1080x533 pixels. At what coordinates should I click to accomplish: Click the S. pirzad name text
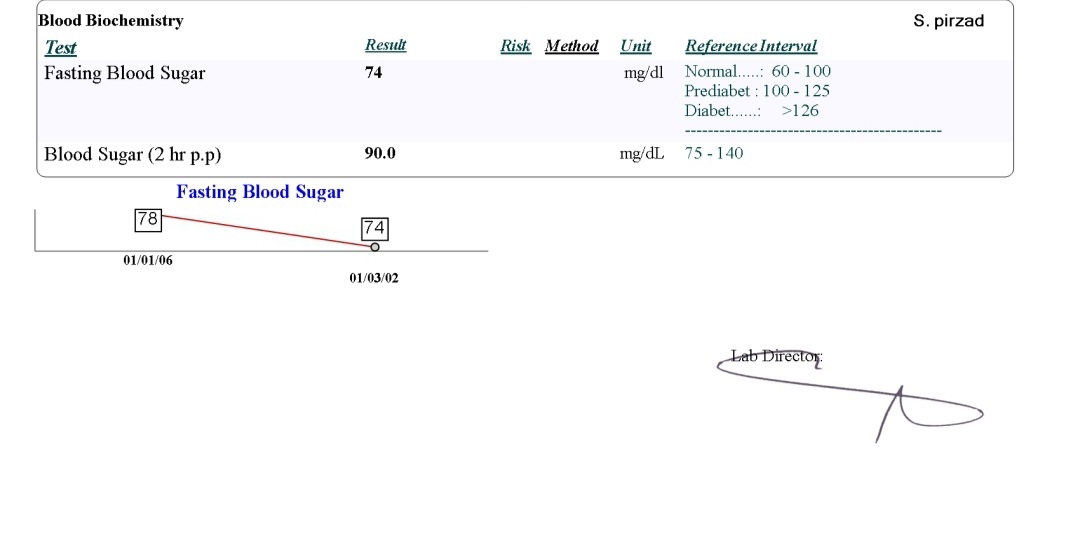(948, 21)
